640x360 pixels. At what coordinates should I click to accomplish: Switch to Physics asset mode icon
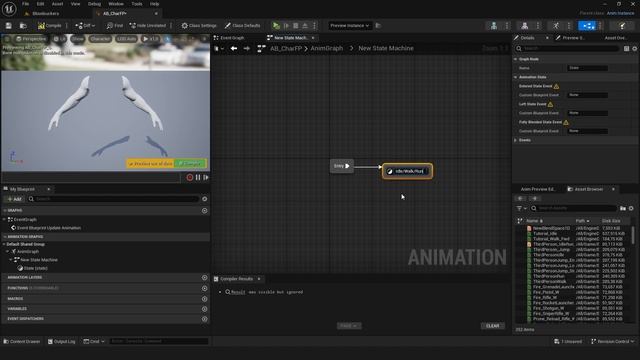click(622, 26)
